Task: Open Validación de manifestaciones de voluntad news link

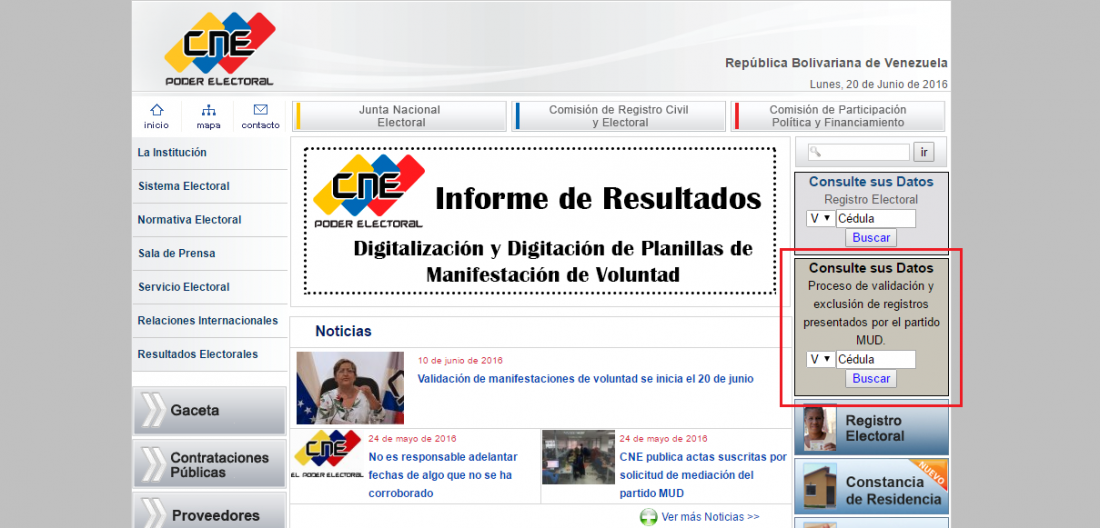Action: tap(585, 379)
